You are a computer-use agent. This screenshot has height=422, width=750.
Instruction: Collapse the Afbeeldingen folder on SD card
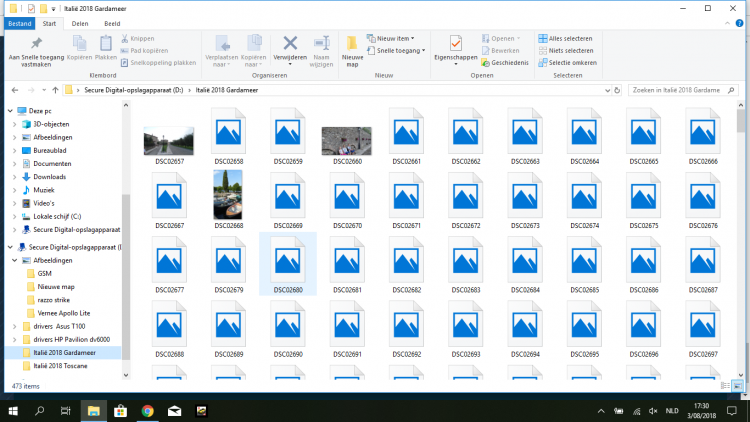point(14,259)
